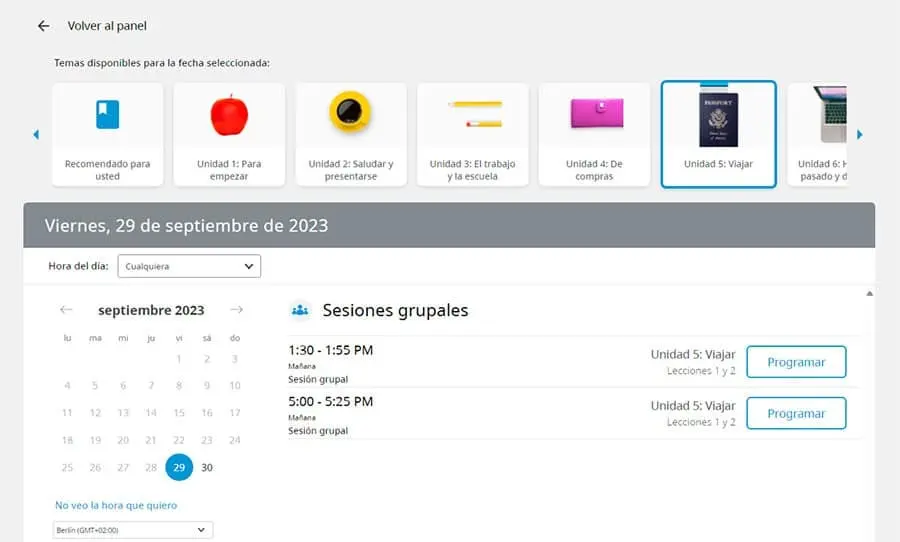The image size is (900, 542).
Task: Select the Recomendado para usted topic card
Action: pos(107,134)
